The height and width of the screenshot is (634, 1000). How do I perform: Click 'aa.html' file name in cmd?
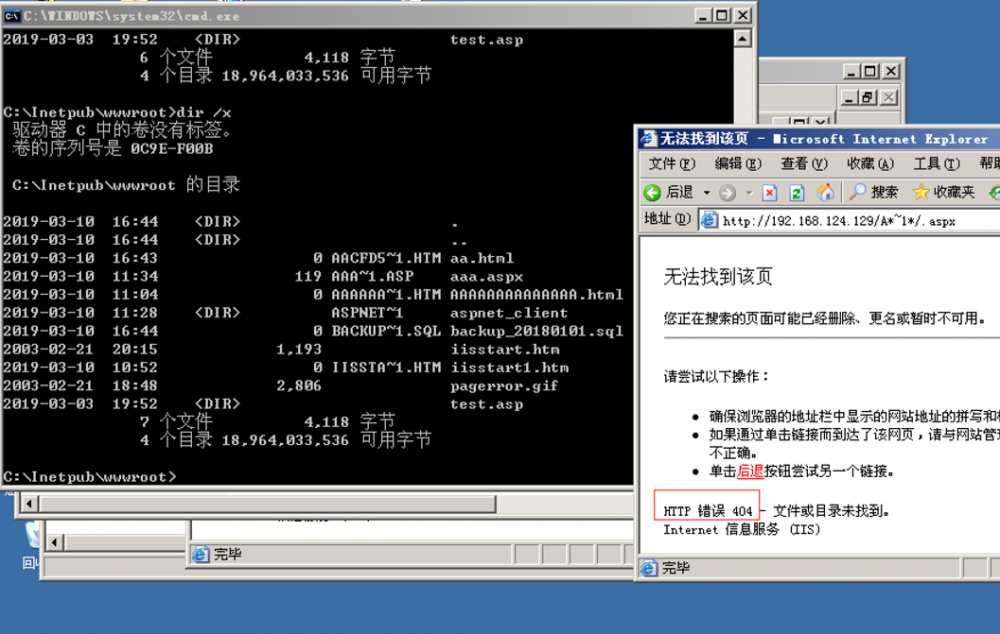coord(482,258)
